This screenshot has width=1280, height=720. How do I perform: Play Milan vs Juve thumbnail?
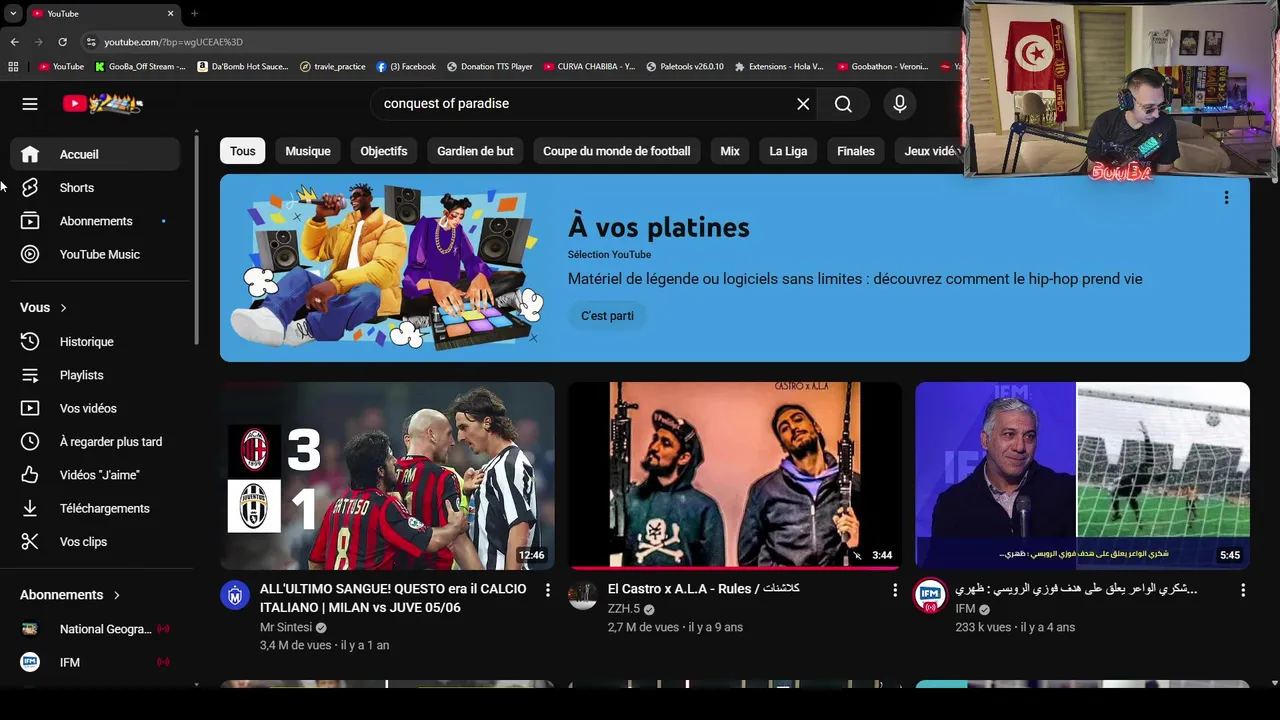pyautogui.click(x=387, y=476)
